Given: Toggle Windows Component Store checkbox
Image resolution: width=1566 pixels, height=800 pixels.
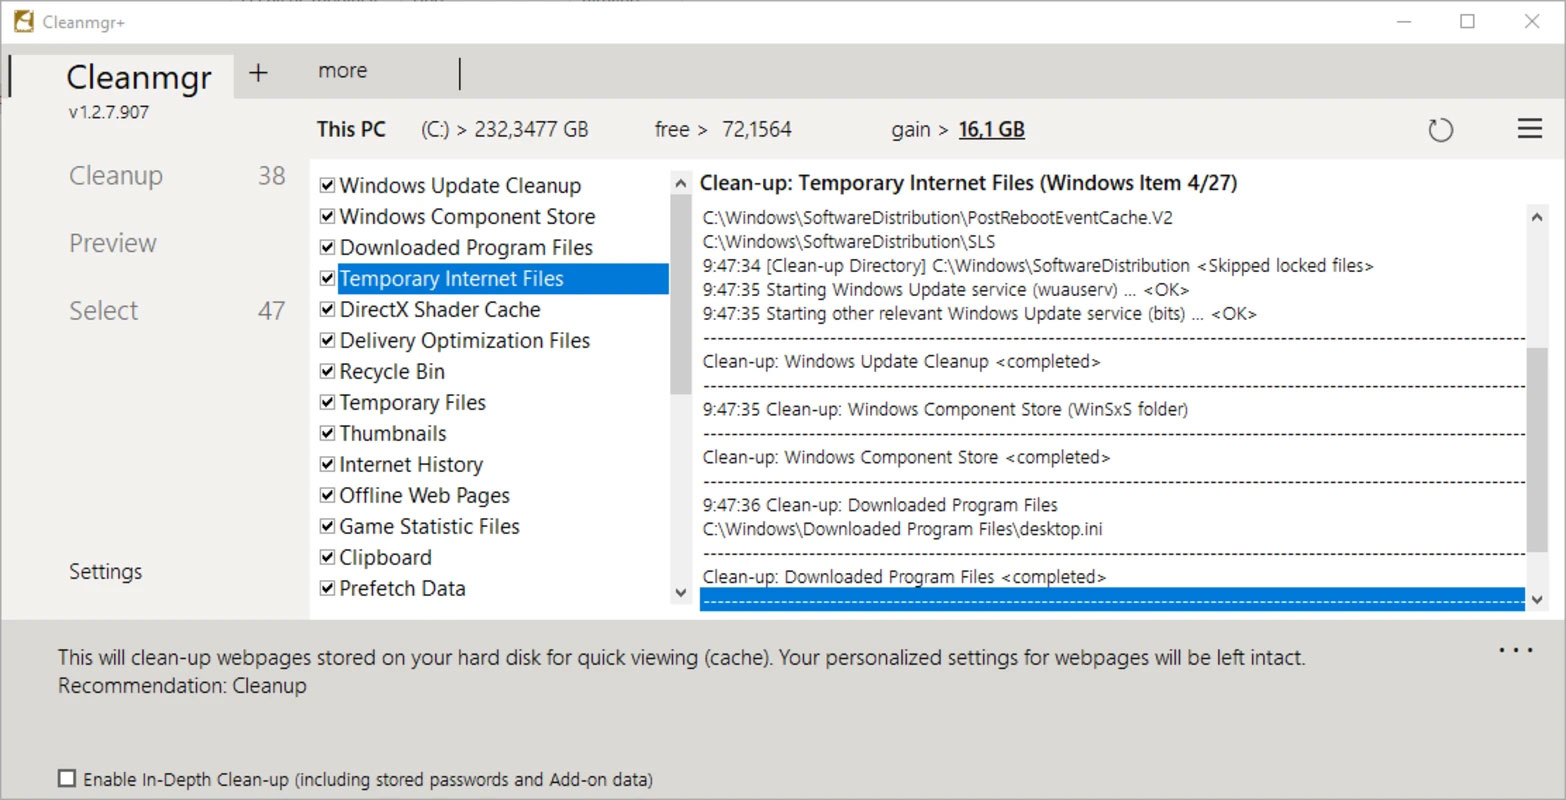Looking at the screenshot, I should pyautogui.click(x=327, y=217).
